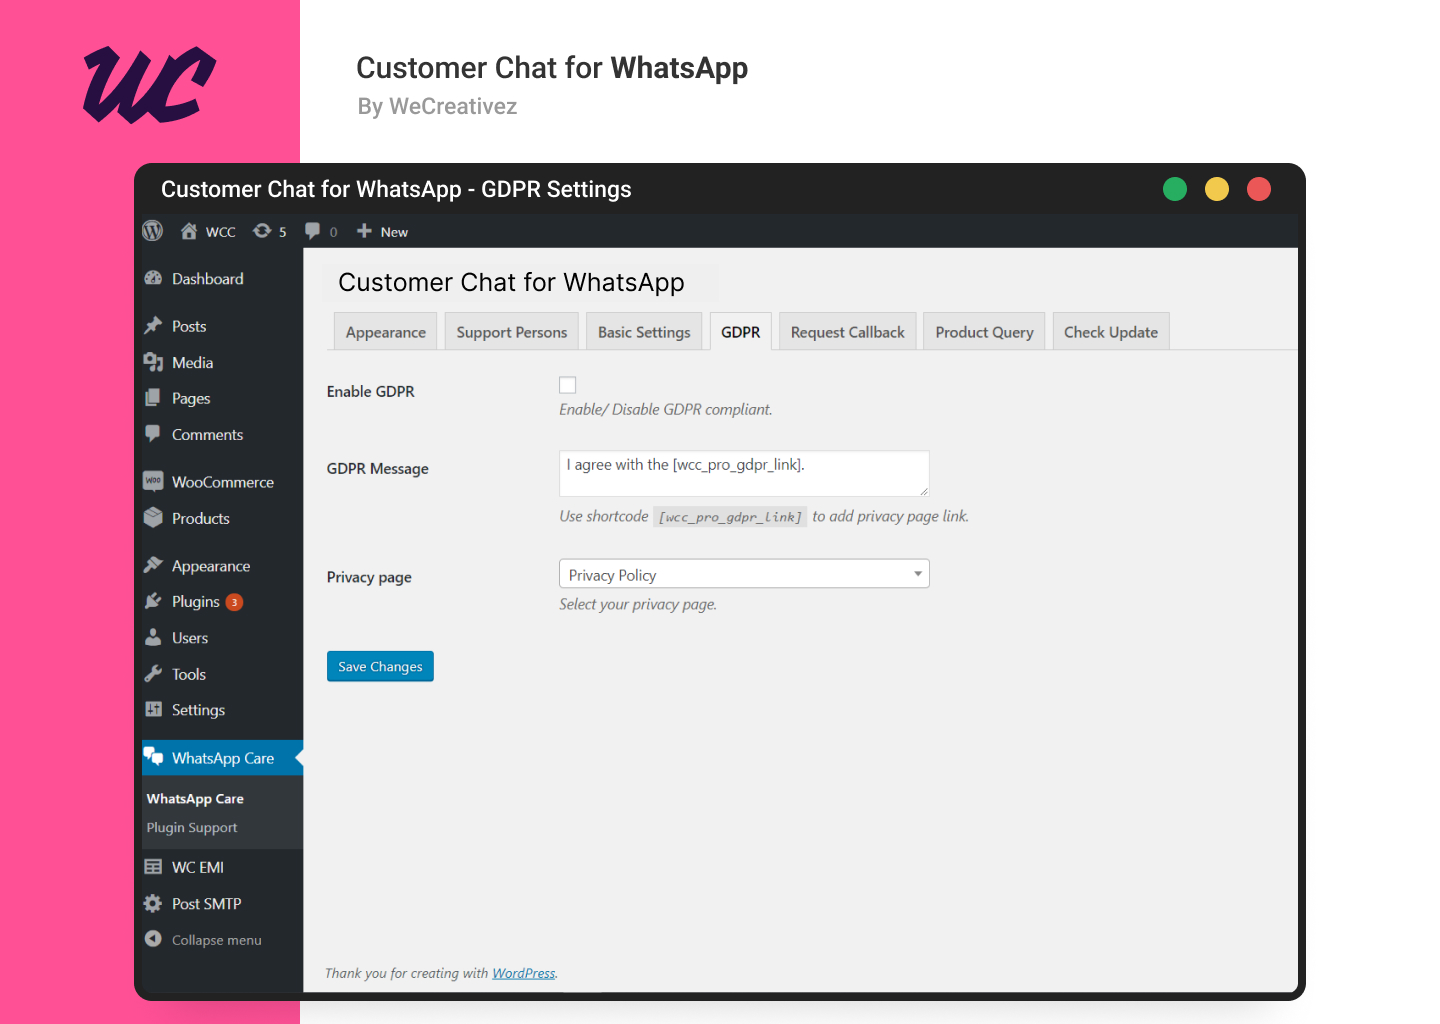Open Plugin Support submenu link
The height and width of the screenshot is (1024, 1440).
192,828
